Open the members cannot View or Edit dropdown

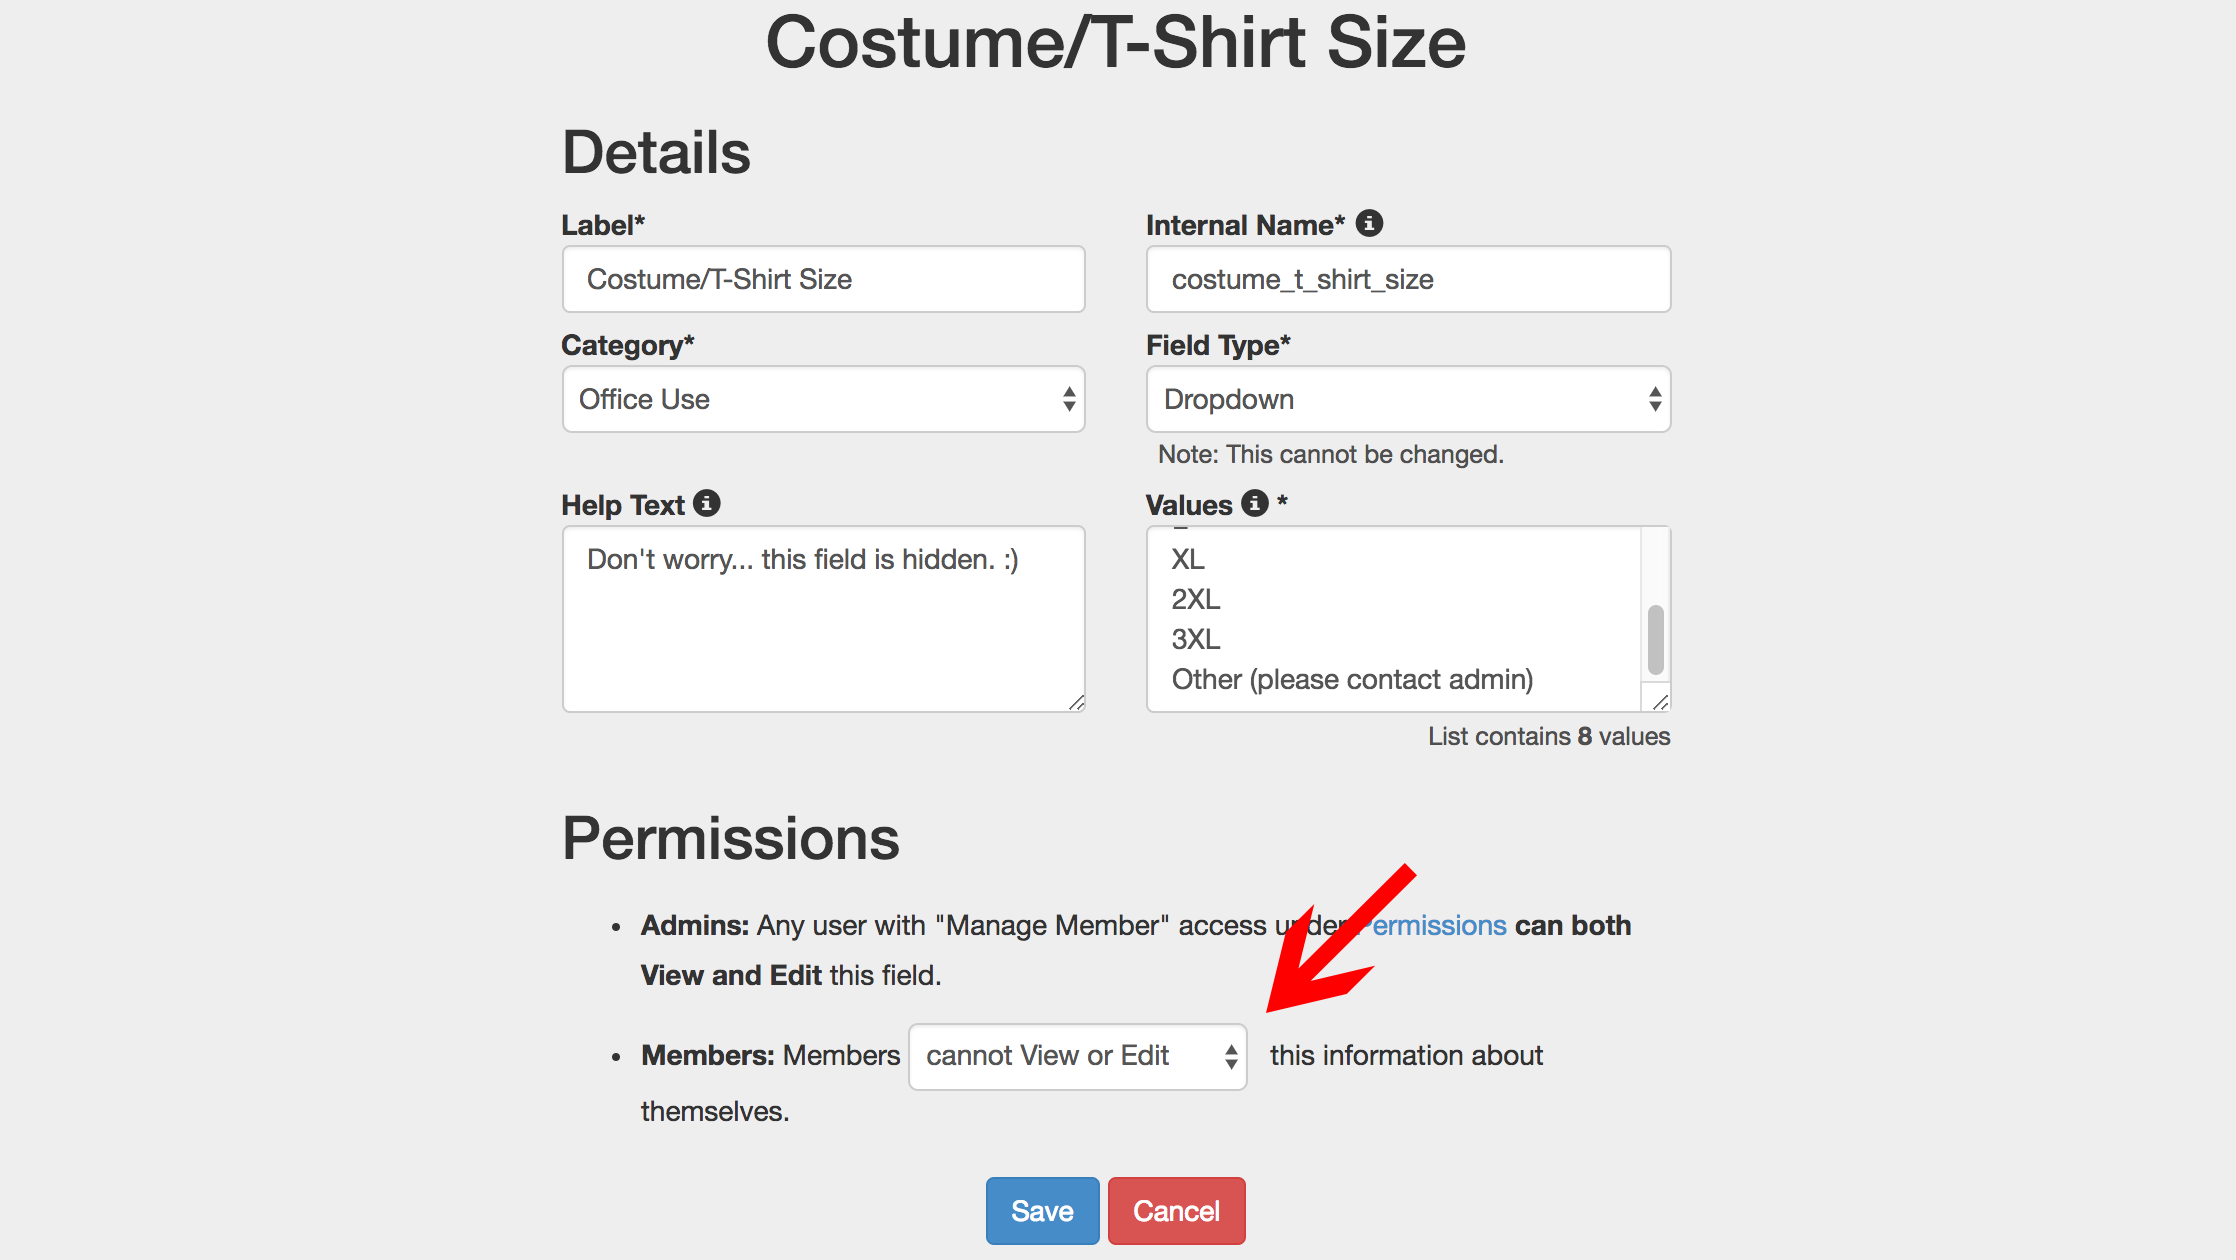point(1078,1056)
